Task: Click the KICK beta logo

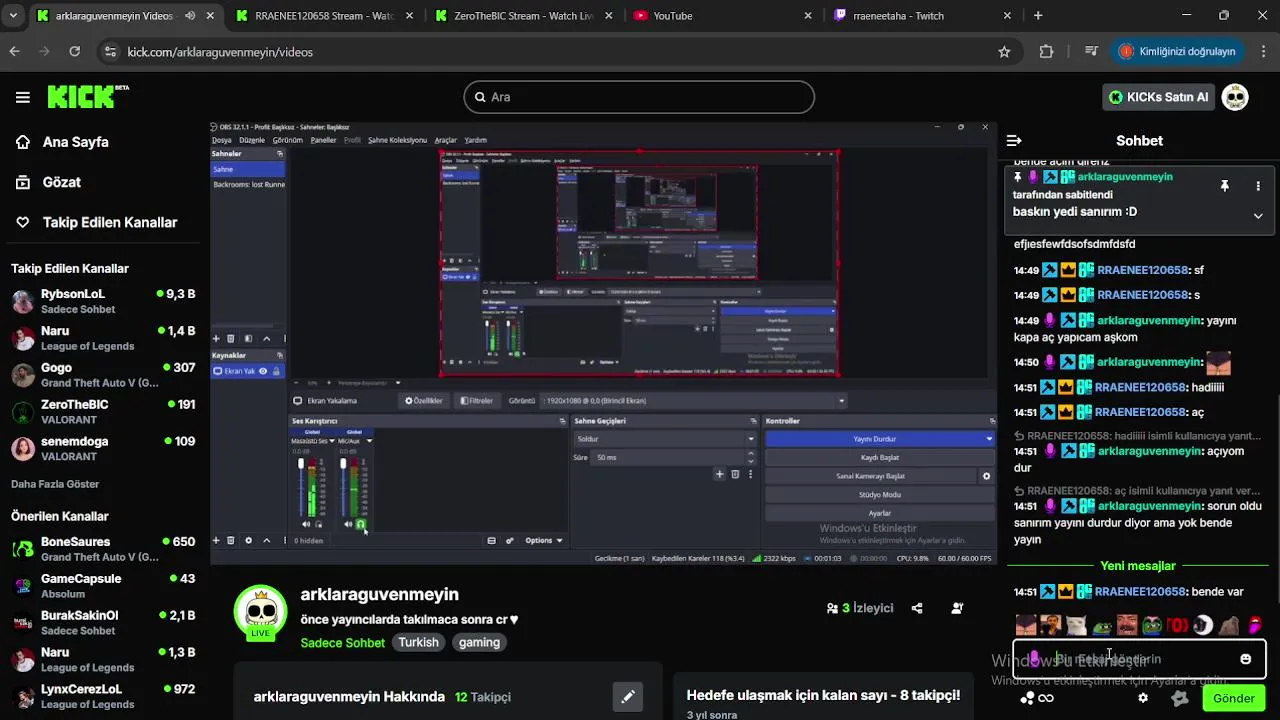Action: 88,96
